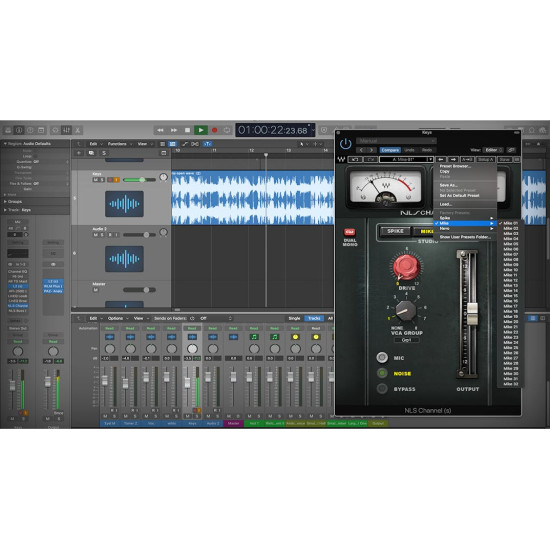Mute the Keys track in the track header
This screenshot has width=550, height=550.
[x=95, y=180]
